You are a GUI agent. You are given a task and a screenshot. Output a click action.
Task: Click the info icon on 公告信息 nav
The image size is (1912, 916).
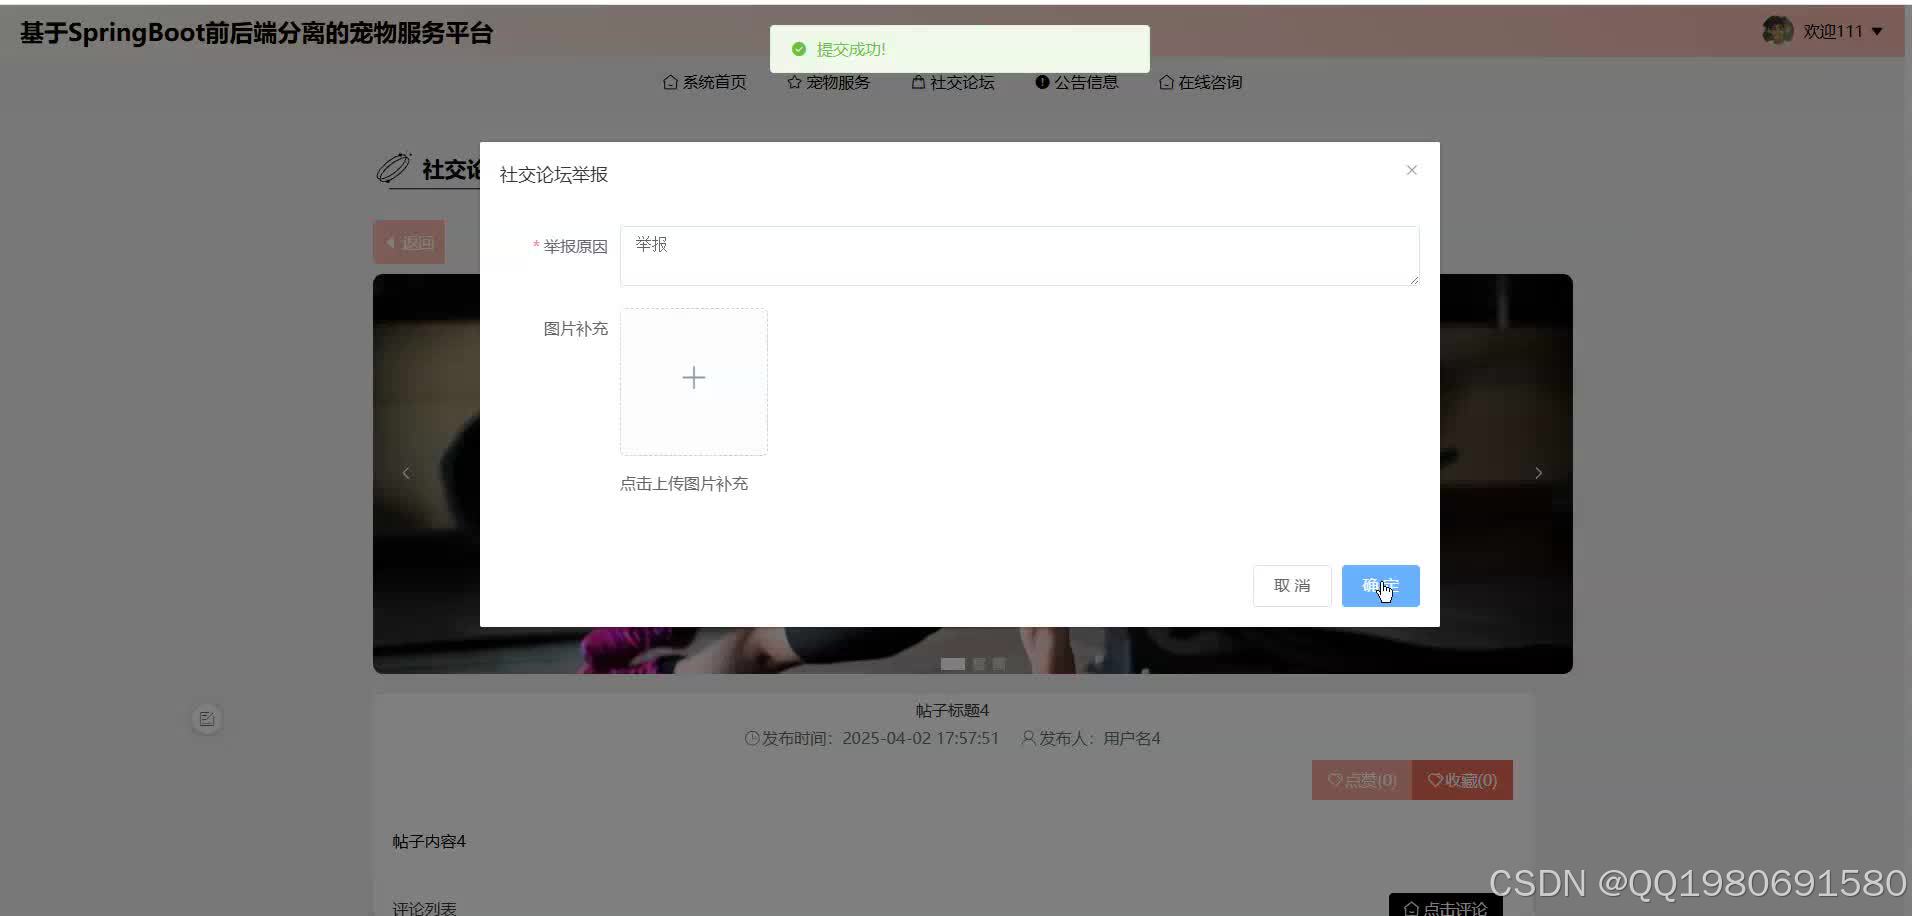pos(1042,82)
